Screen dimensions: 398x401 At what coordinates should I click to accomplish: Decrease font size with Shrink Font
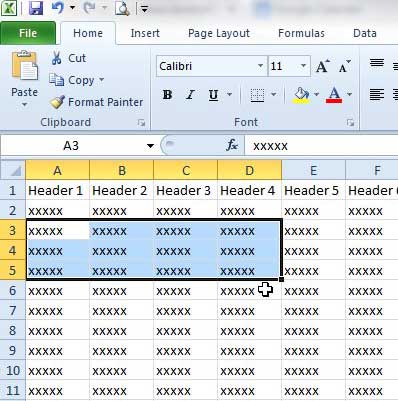coord(345,66)
